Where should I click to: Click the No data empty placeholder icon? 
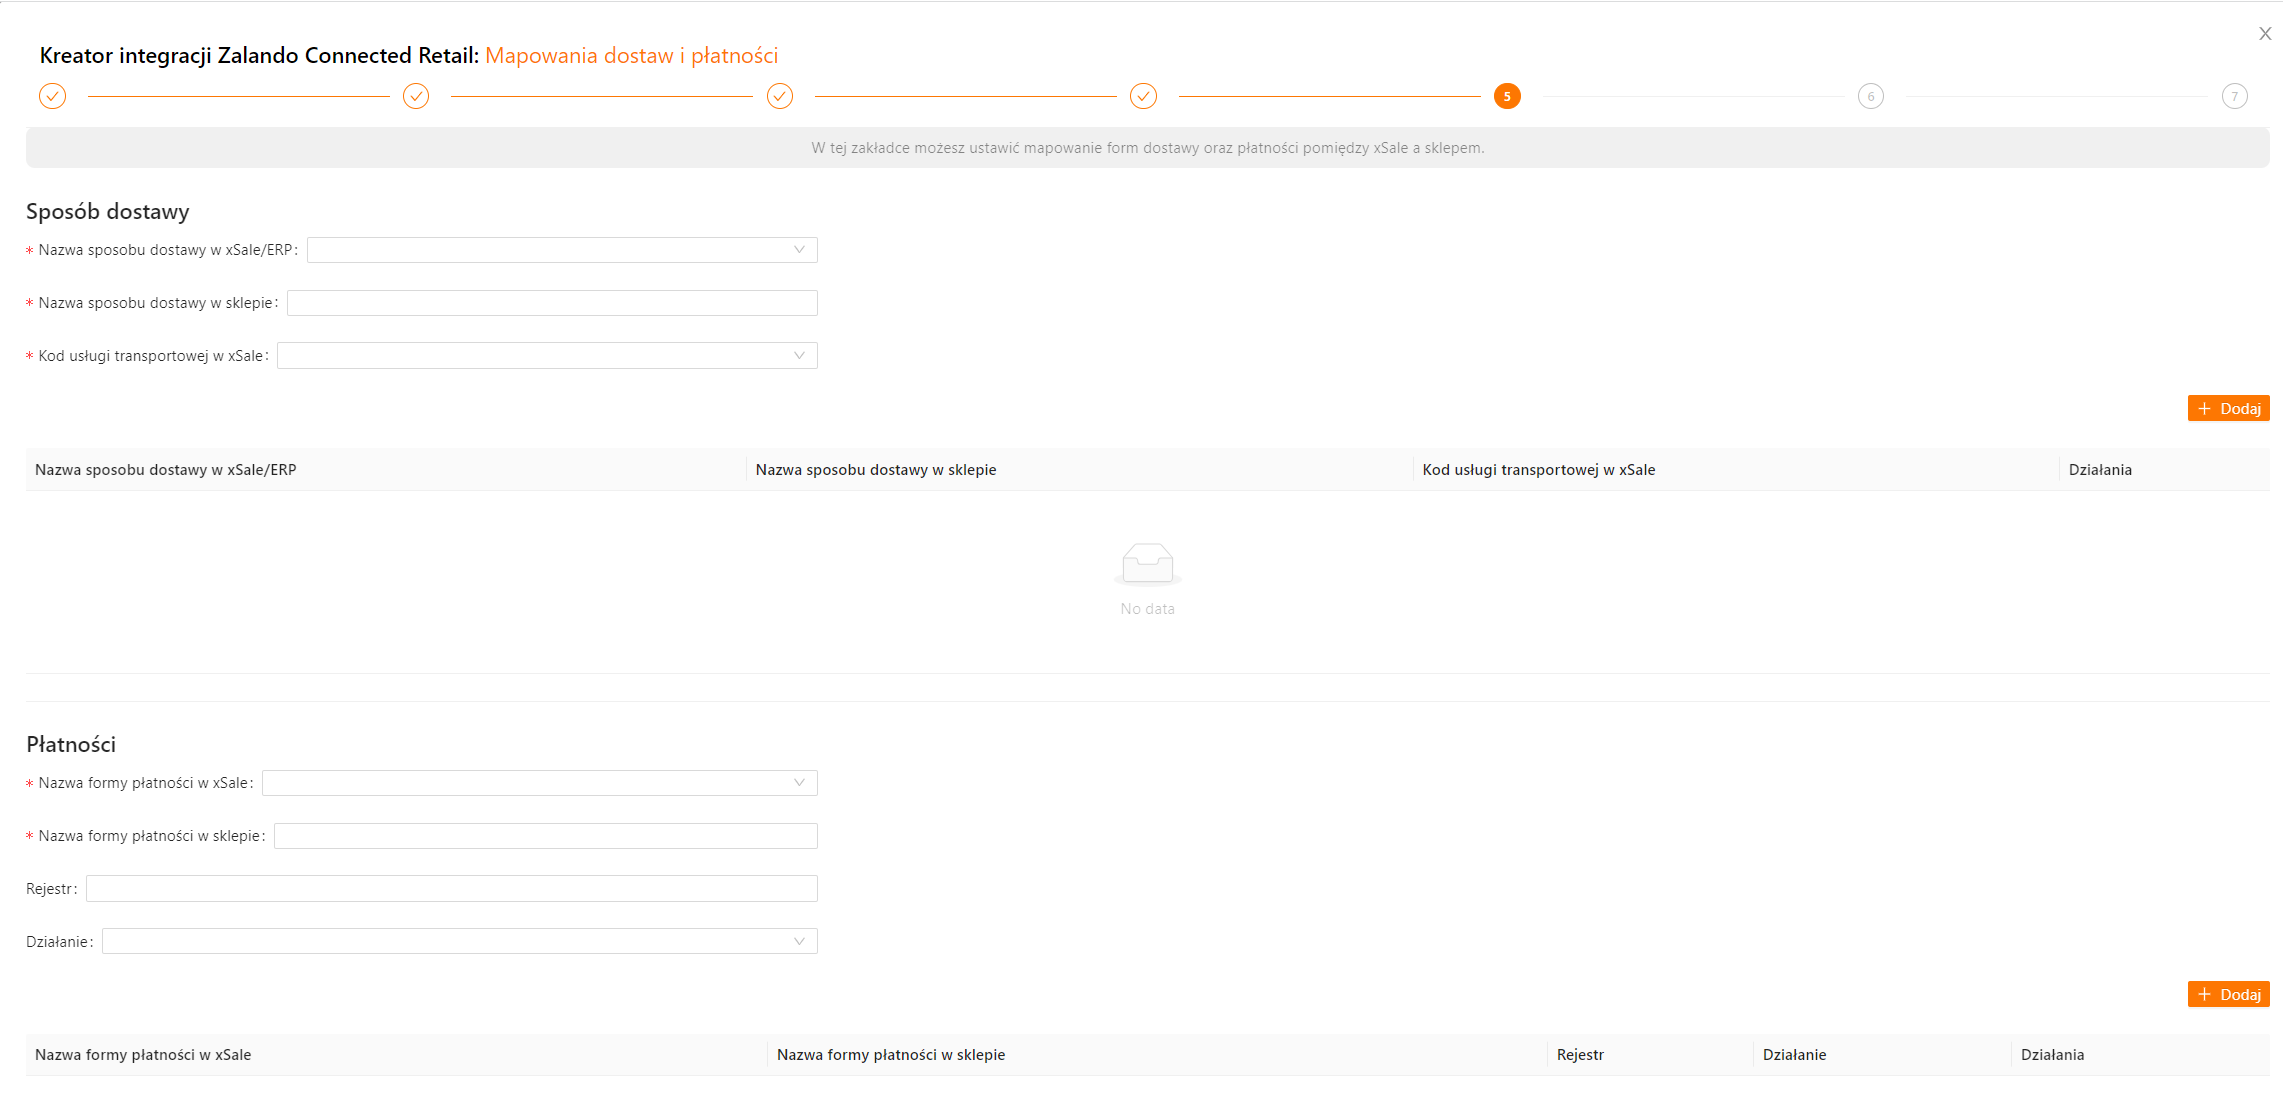[1147, 564]
